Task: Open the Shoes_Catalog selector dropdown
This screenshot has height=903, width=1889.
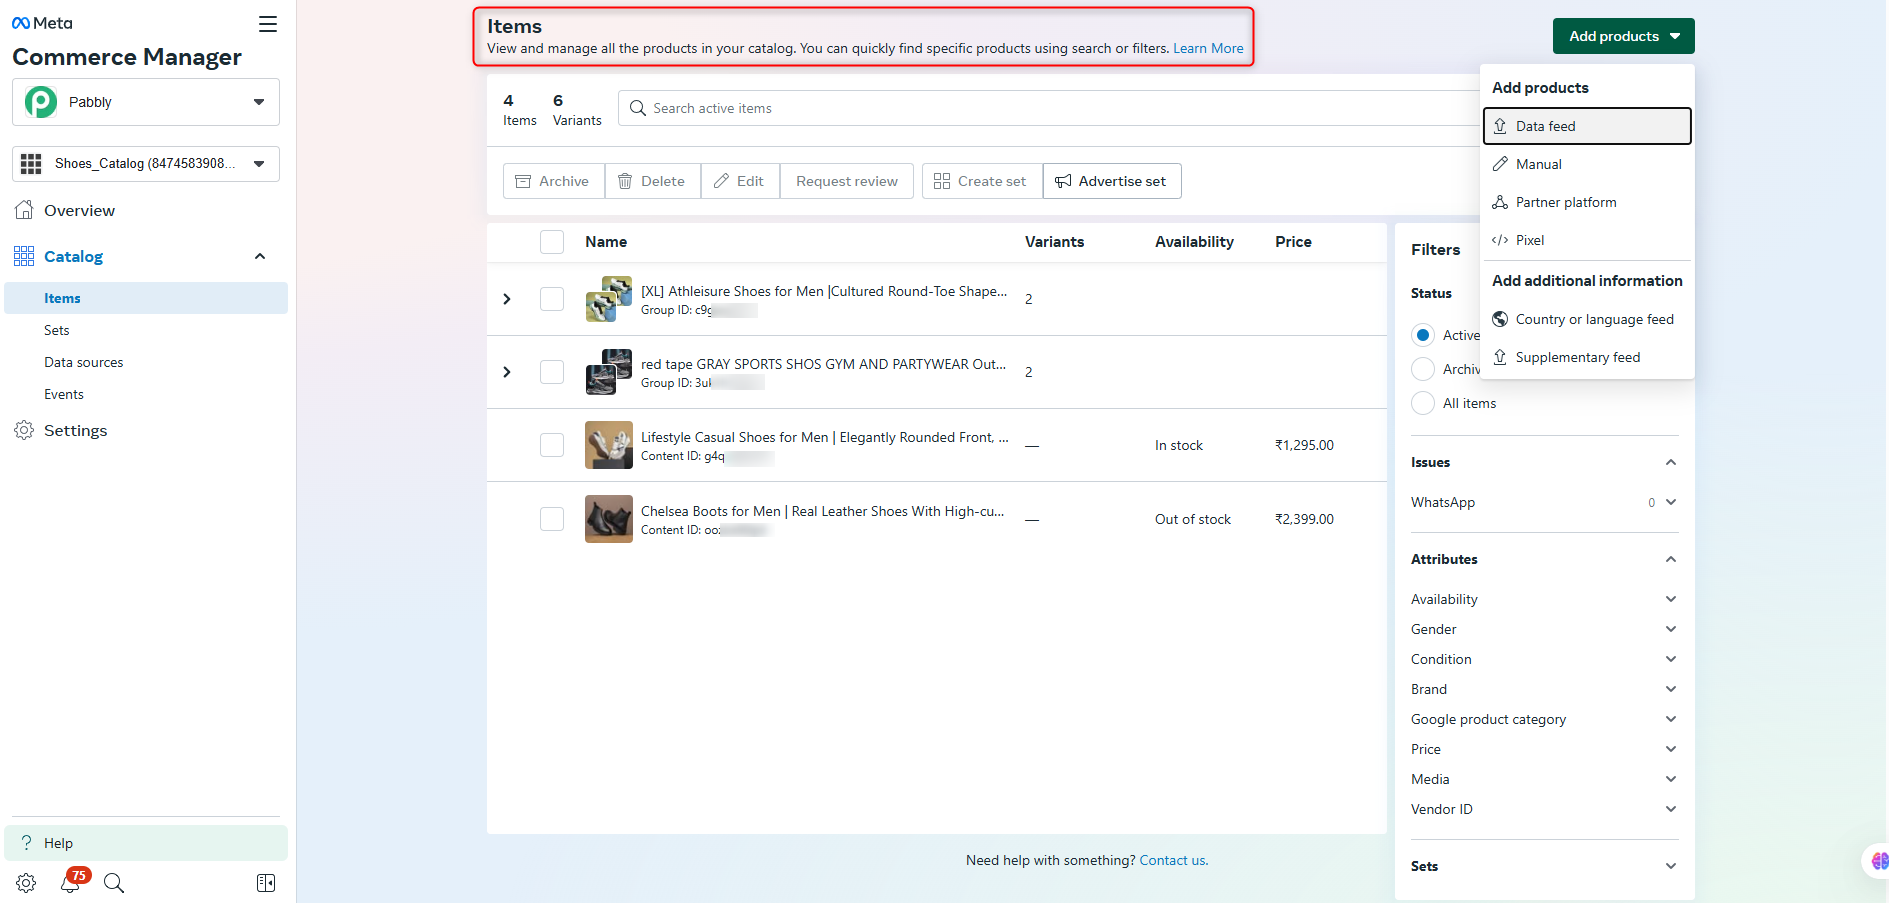Action: [146, 164]
